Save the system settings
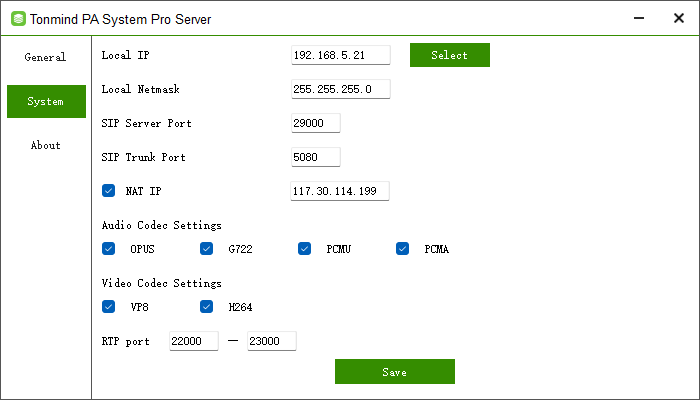 coord(395,371)
